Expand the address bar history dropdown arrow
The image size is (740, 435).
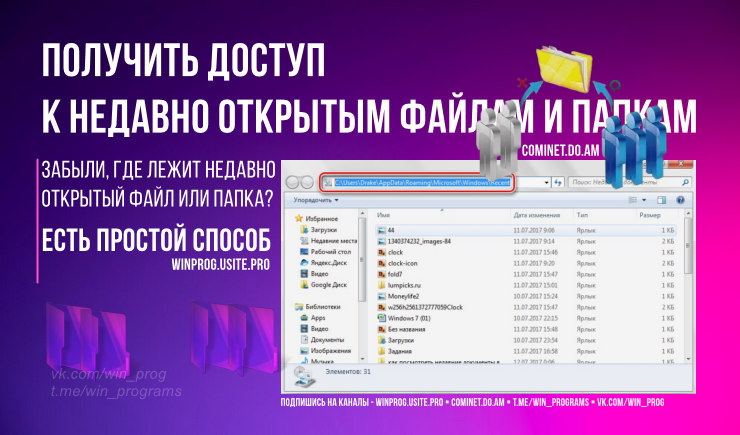546,184
